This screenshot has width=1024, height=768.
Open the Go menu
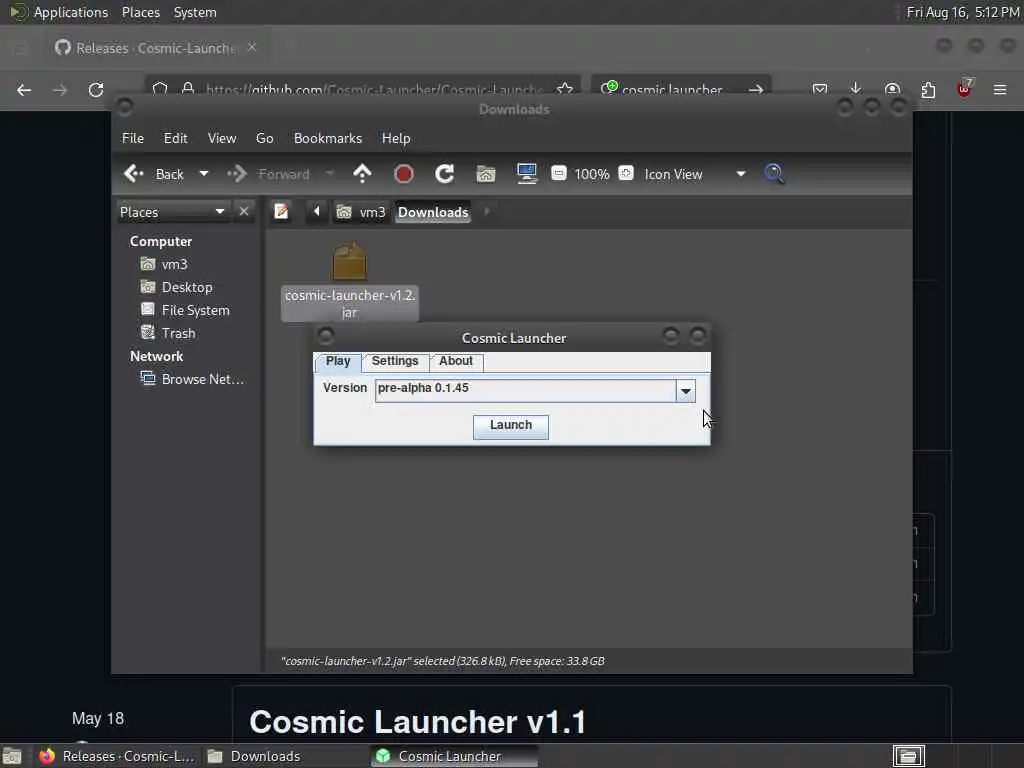pos(264,138)
